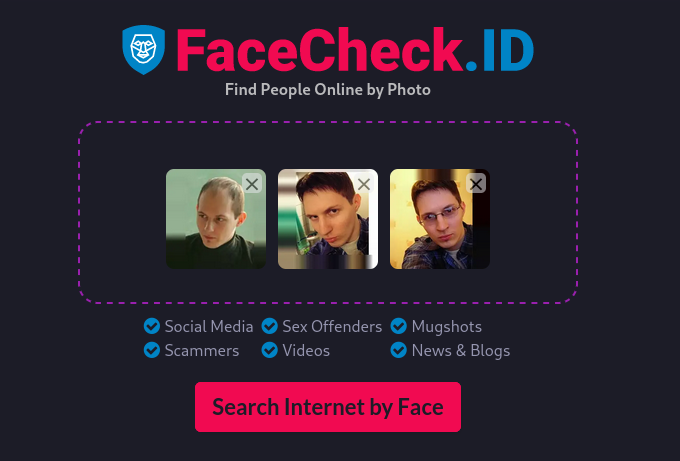Remove the first uploaded photo with X
Image resolution: width=680 pixels, height=461 pixels.
252,184
